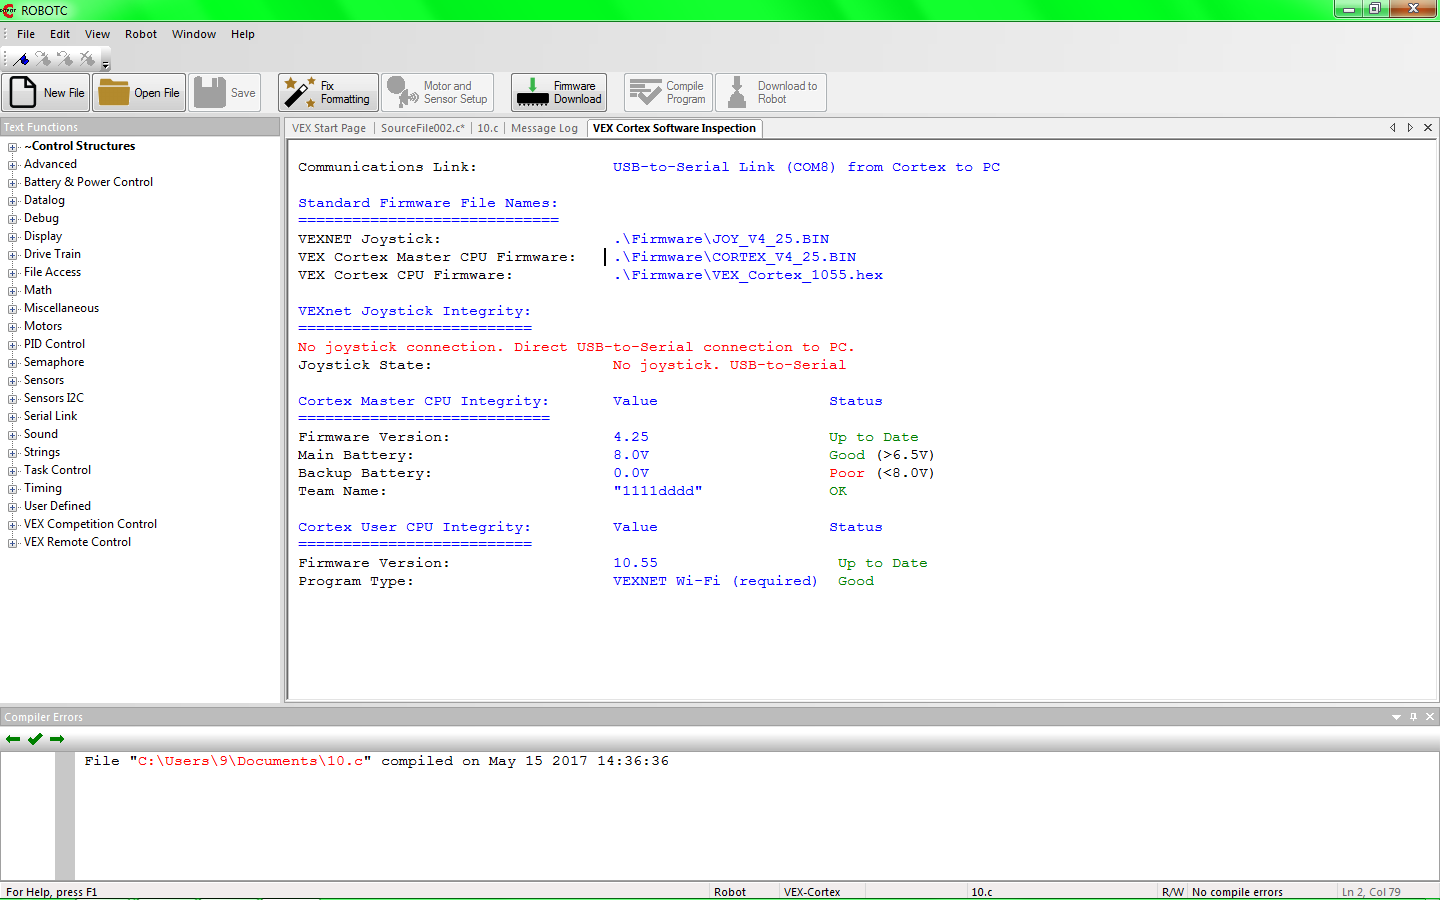
Task: Click the Open File folder button
Action: [139, 93]
